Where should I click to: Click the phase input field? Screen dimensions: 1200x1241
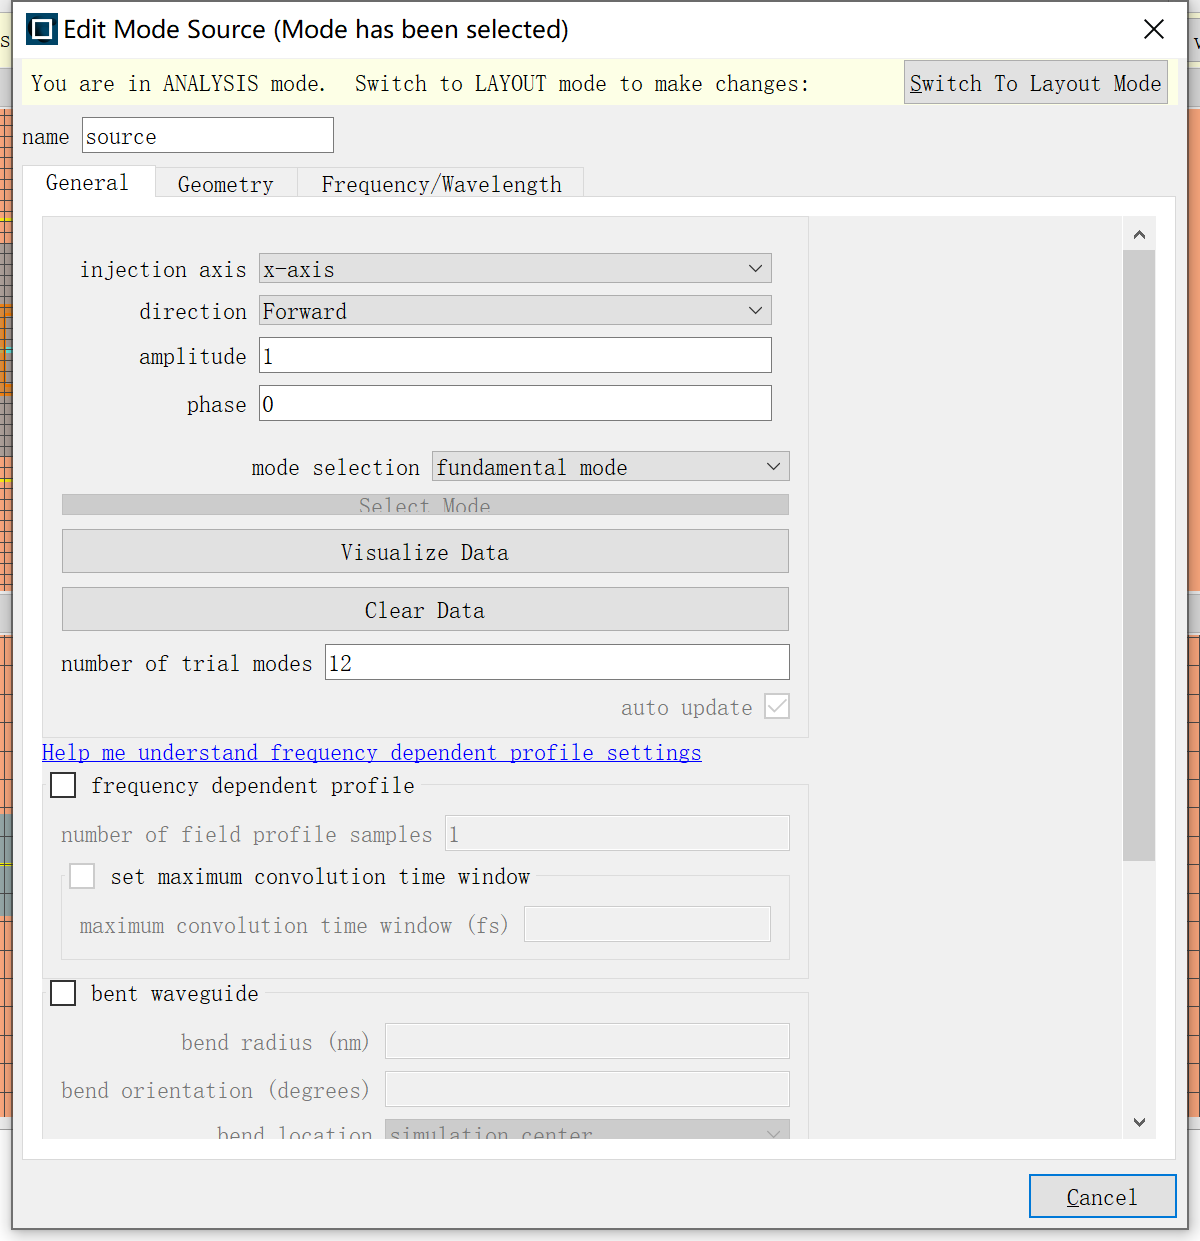point(515,403)
